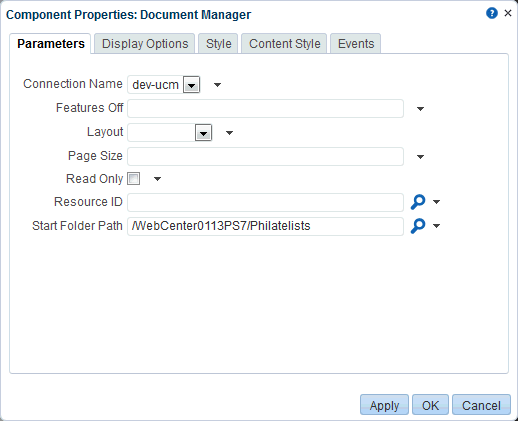Expand the arrow menu beside Page Size

point(420,157)
